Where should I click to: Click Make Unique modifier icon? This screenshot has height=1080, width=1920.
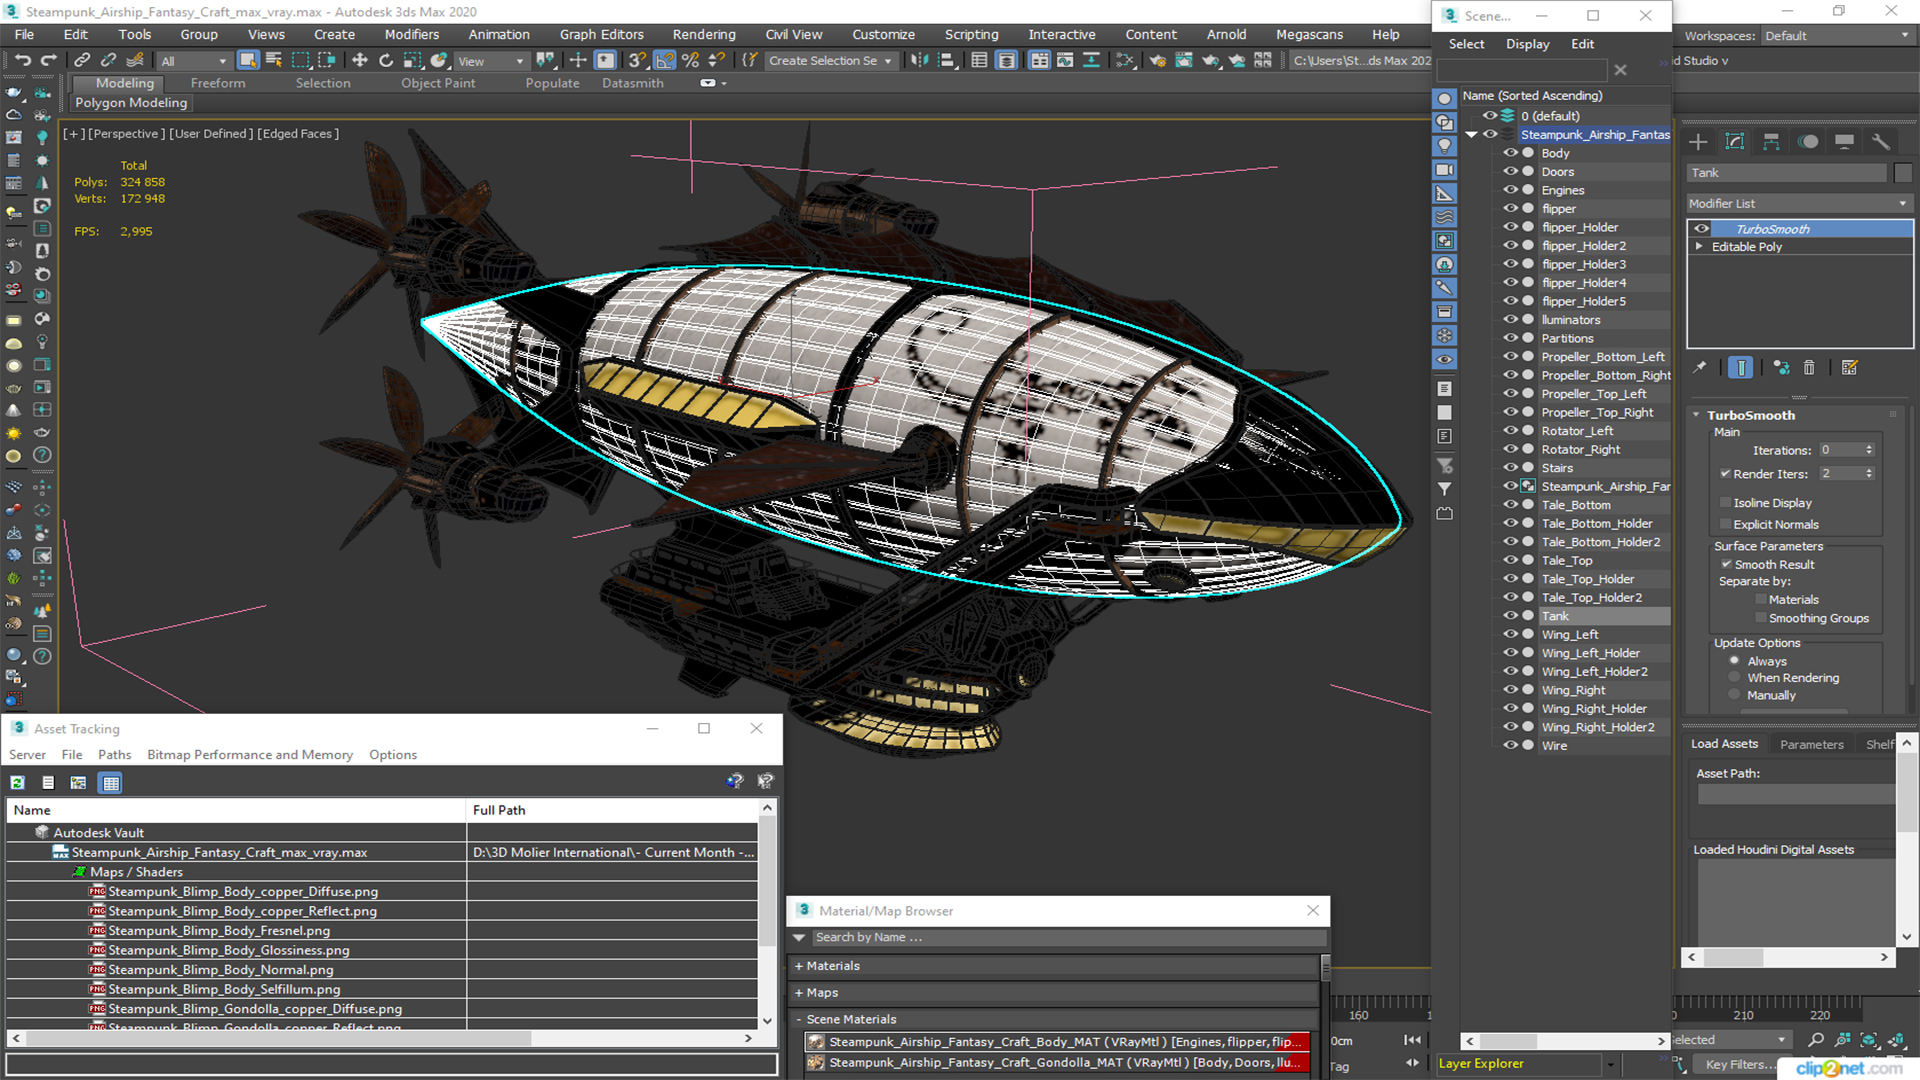pos(1781,368)
